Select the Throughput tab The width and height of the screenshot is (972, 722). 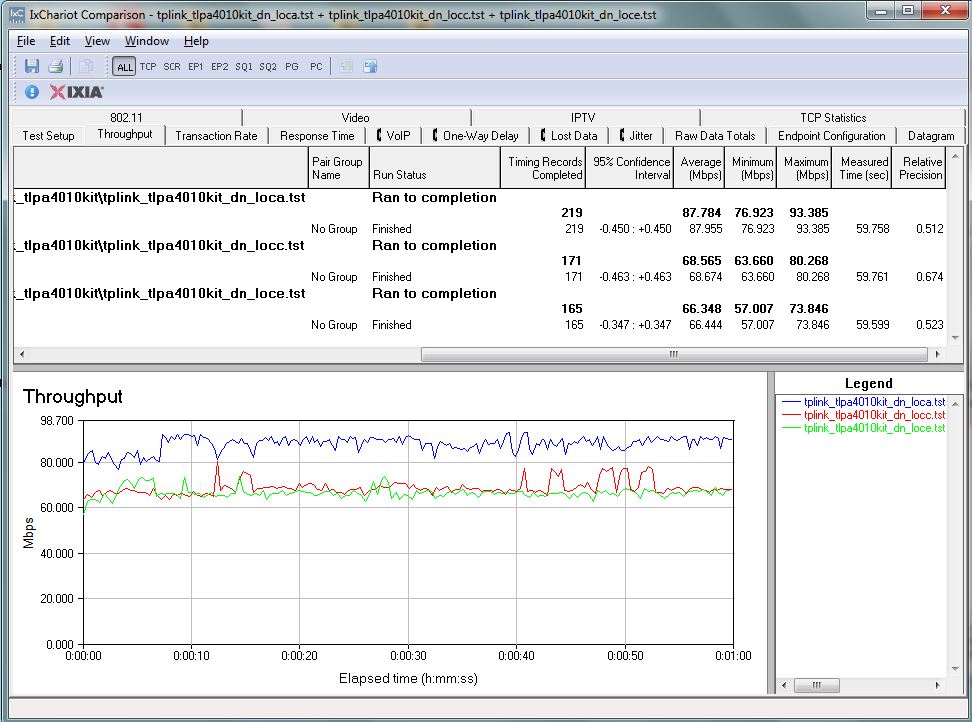125,134
